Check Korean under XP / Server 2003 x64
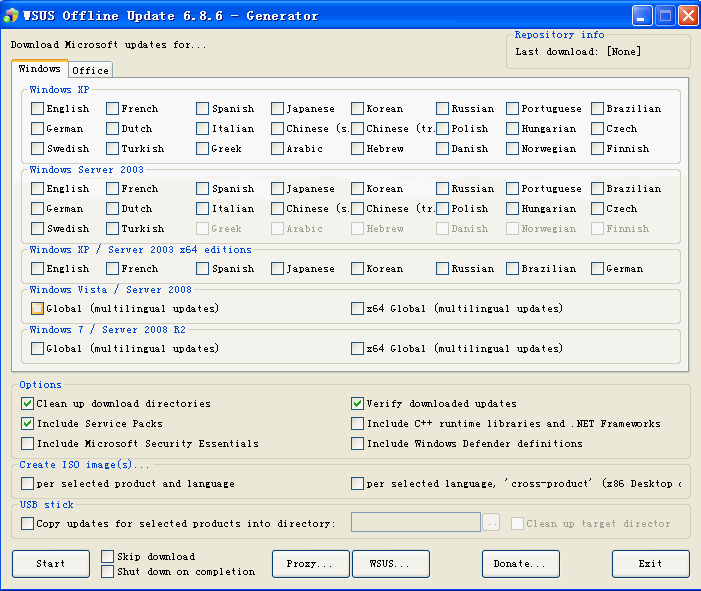The height and width of the screenshot is (591, 701). point(358,269)
